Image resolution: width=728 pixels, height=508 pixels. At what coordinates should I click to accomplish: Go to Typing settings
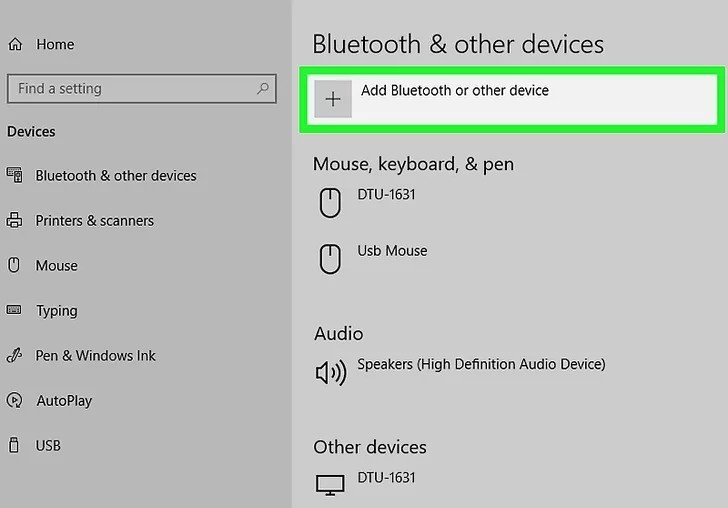pyautogui.click(x=57, y=311)
